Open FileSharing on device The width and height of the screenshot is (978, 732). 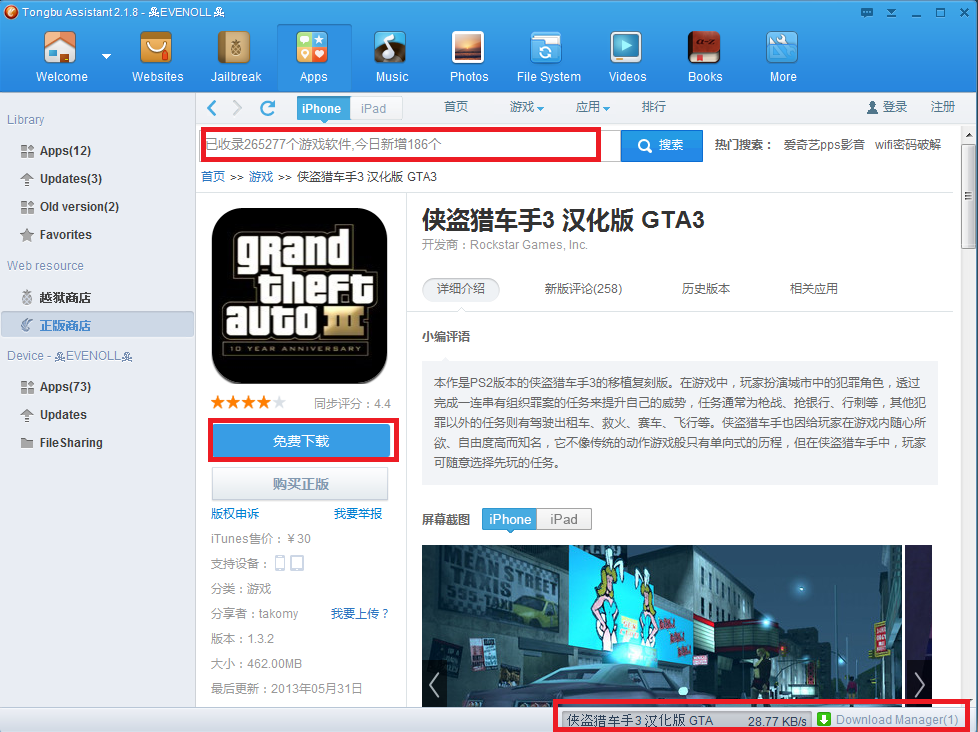click(70, 443)
